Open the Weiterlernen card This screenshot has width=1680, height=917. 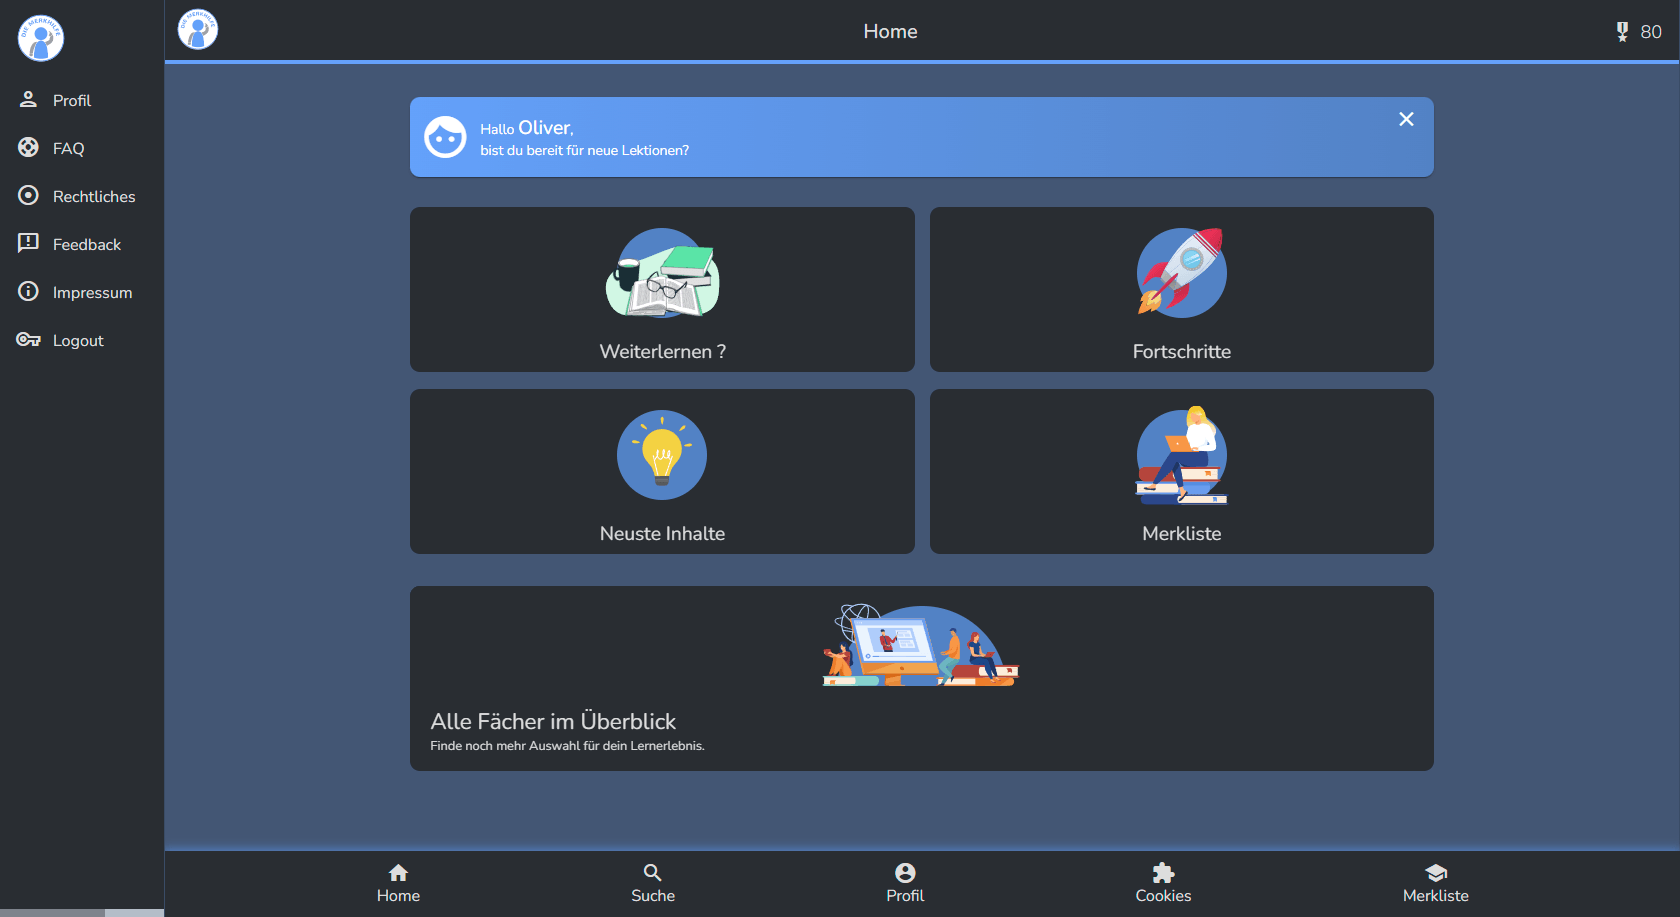click(662, 290)
